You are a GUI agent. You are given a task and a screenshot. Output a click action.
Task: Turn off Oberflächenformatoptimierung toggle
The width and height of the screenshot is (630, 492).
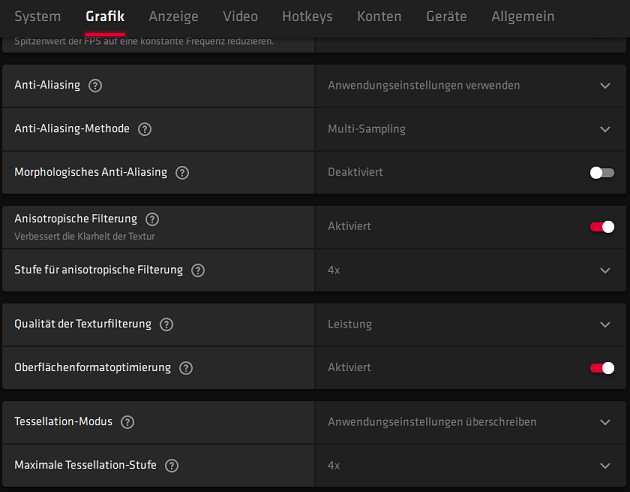coord(602,368)
